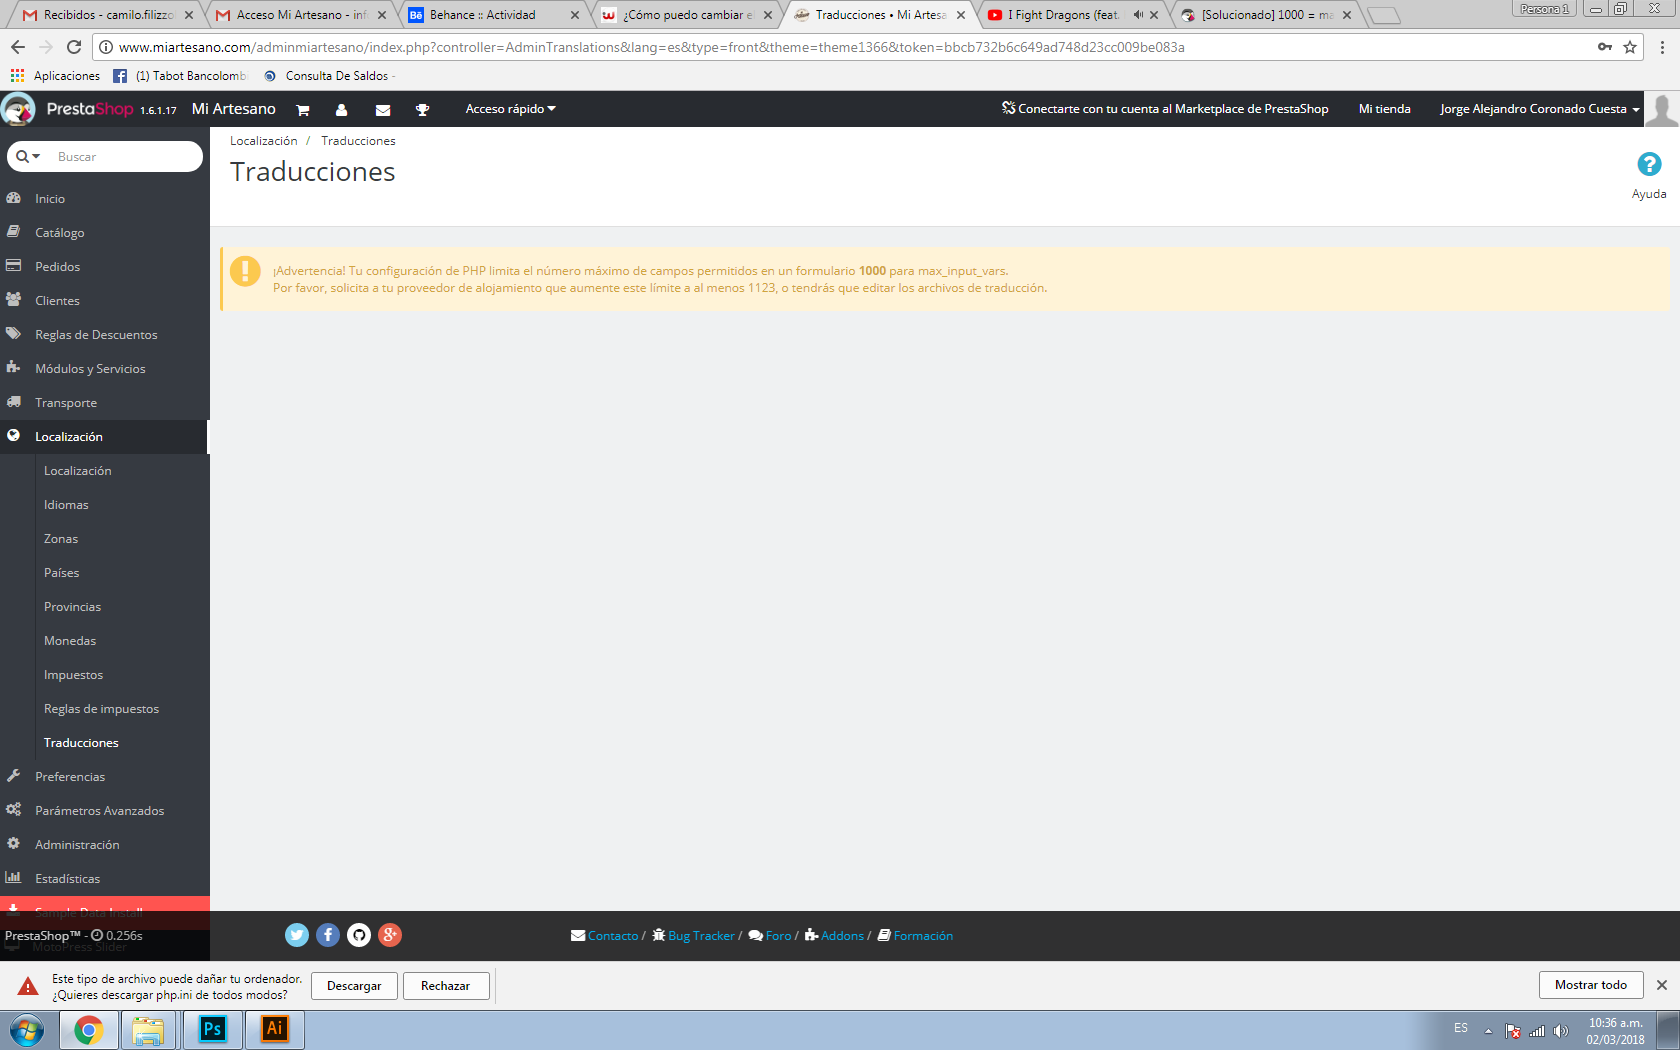The width and height of the screenshot is (1680, 1050).
Task: Open the Localización breadcrumb link
Action: click(264, 141)
